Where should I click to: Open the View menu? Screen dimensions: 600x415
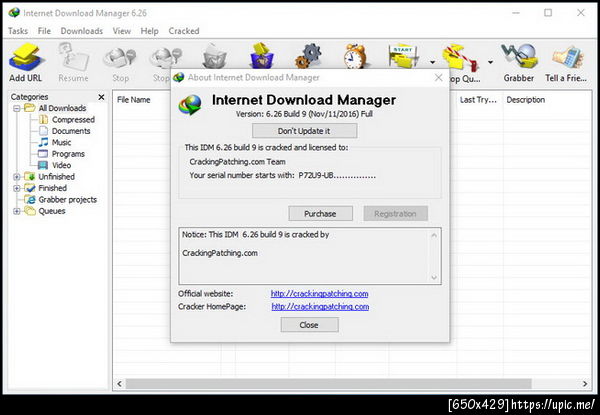pos(122,31)
